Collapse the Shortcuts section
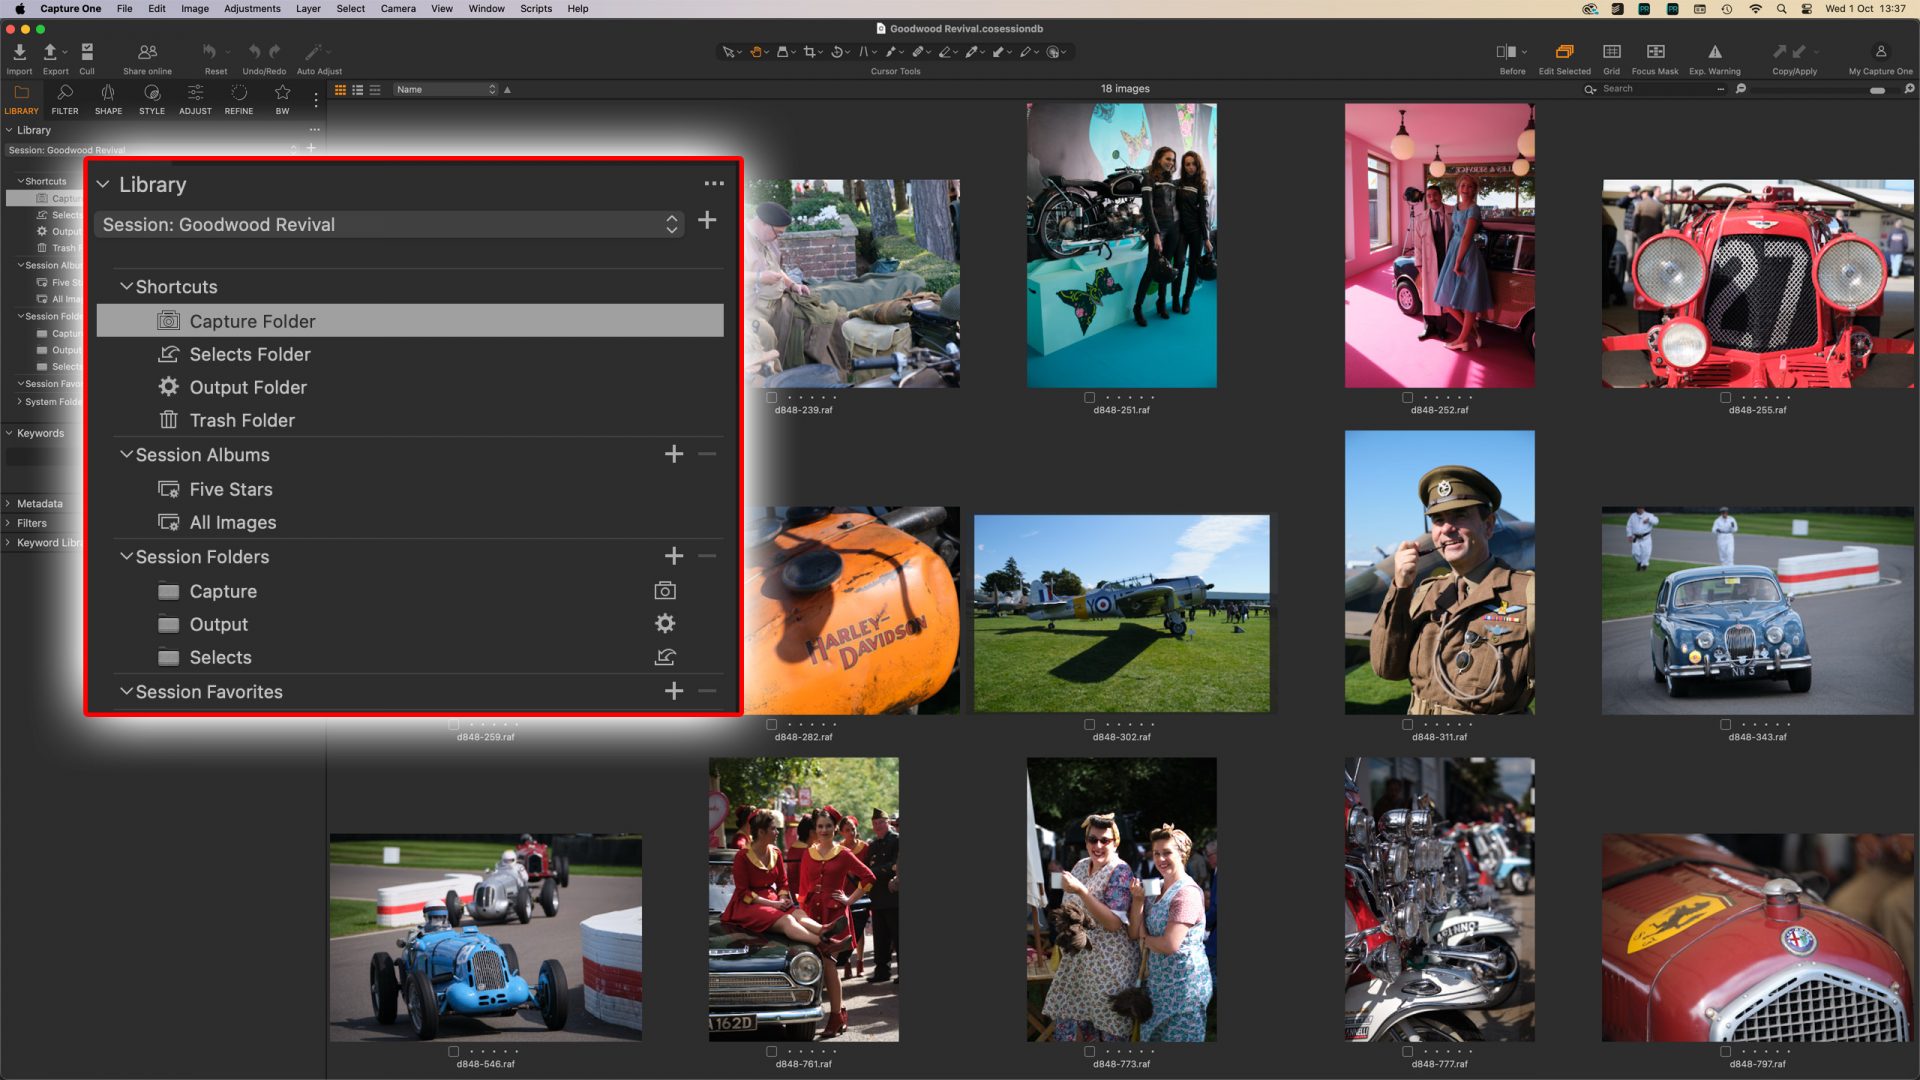 coord(127,287)
